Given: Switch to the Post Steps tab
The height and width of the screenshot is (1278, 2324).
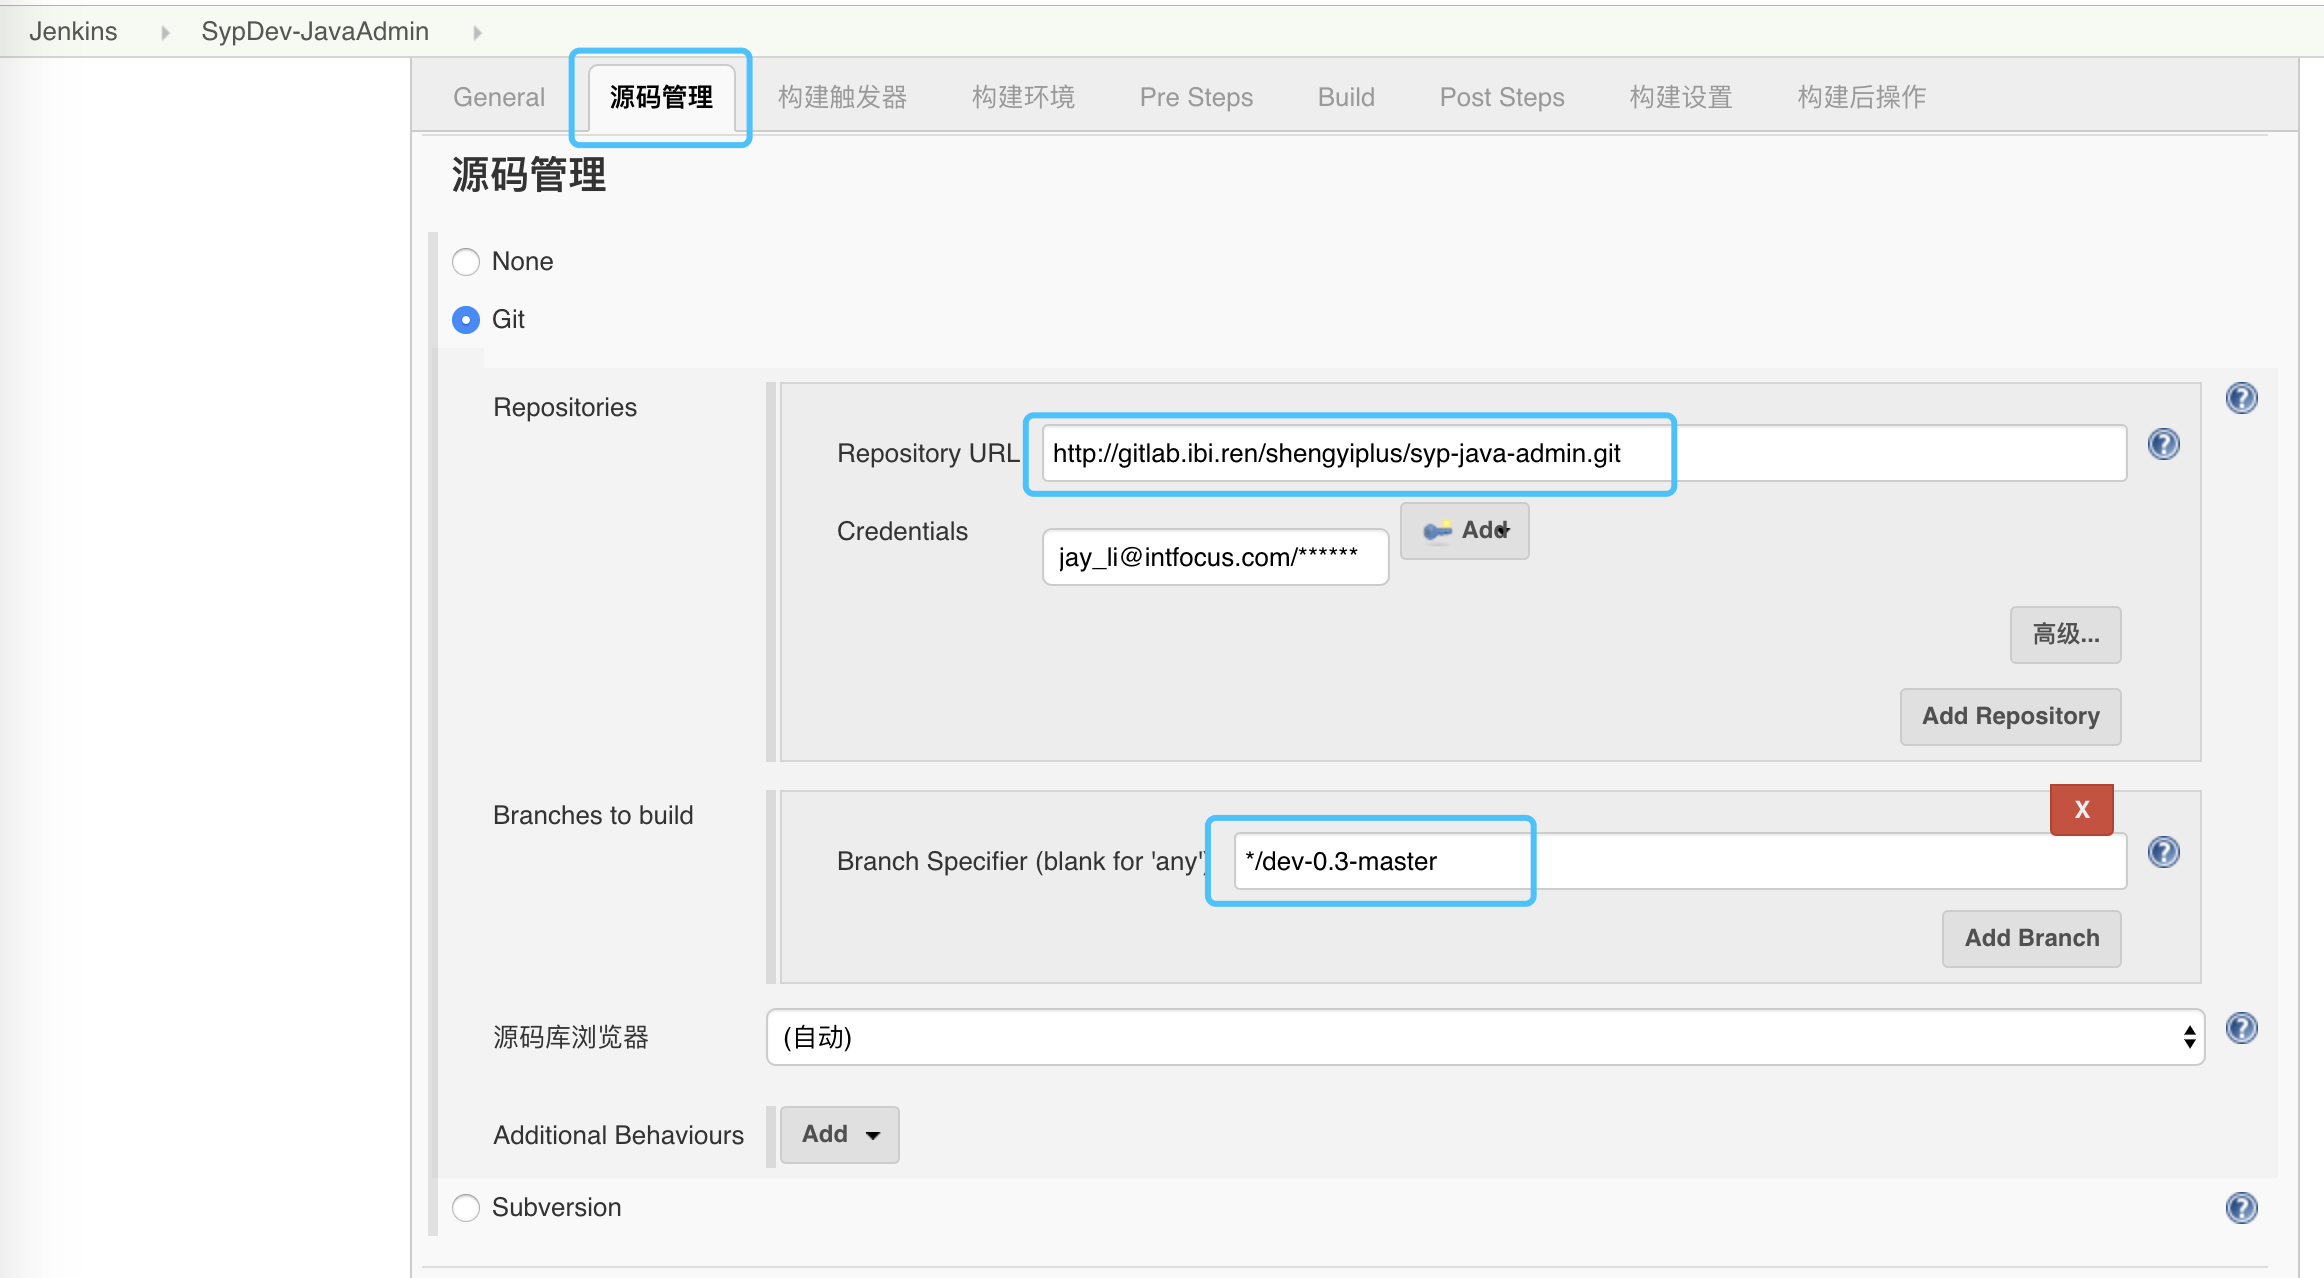Looking at the screenshot, I should point(1502,97).
